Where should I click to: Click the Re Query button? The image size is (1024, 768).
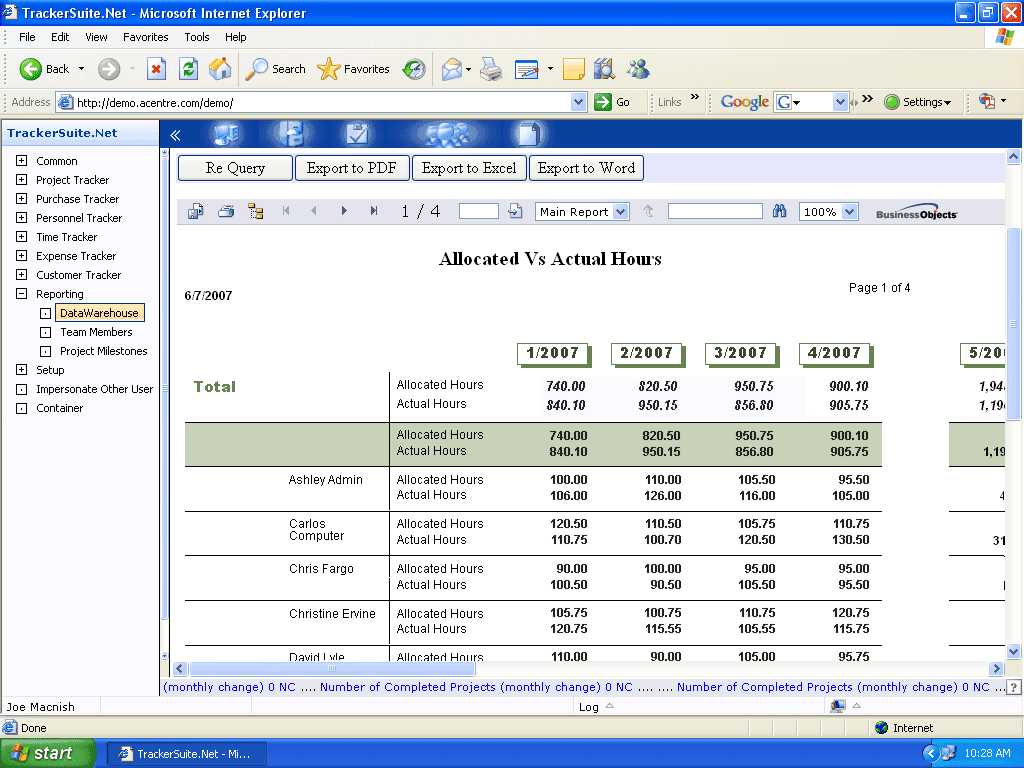[235, 168]
